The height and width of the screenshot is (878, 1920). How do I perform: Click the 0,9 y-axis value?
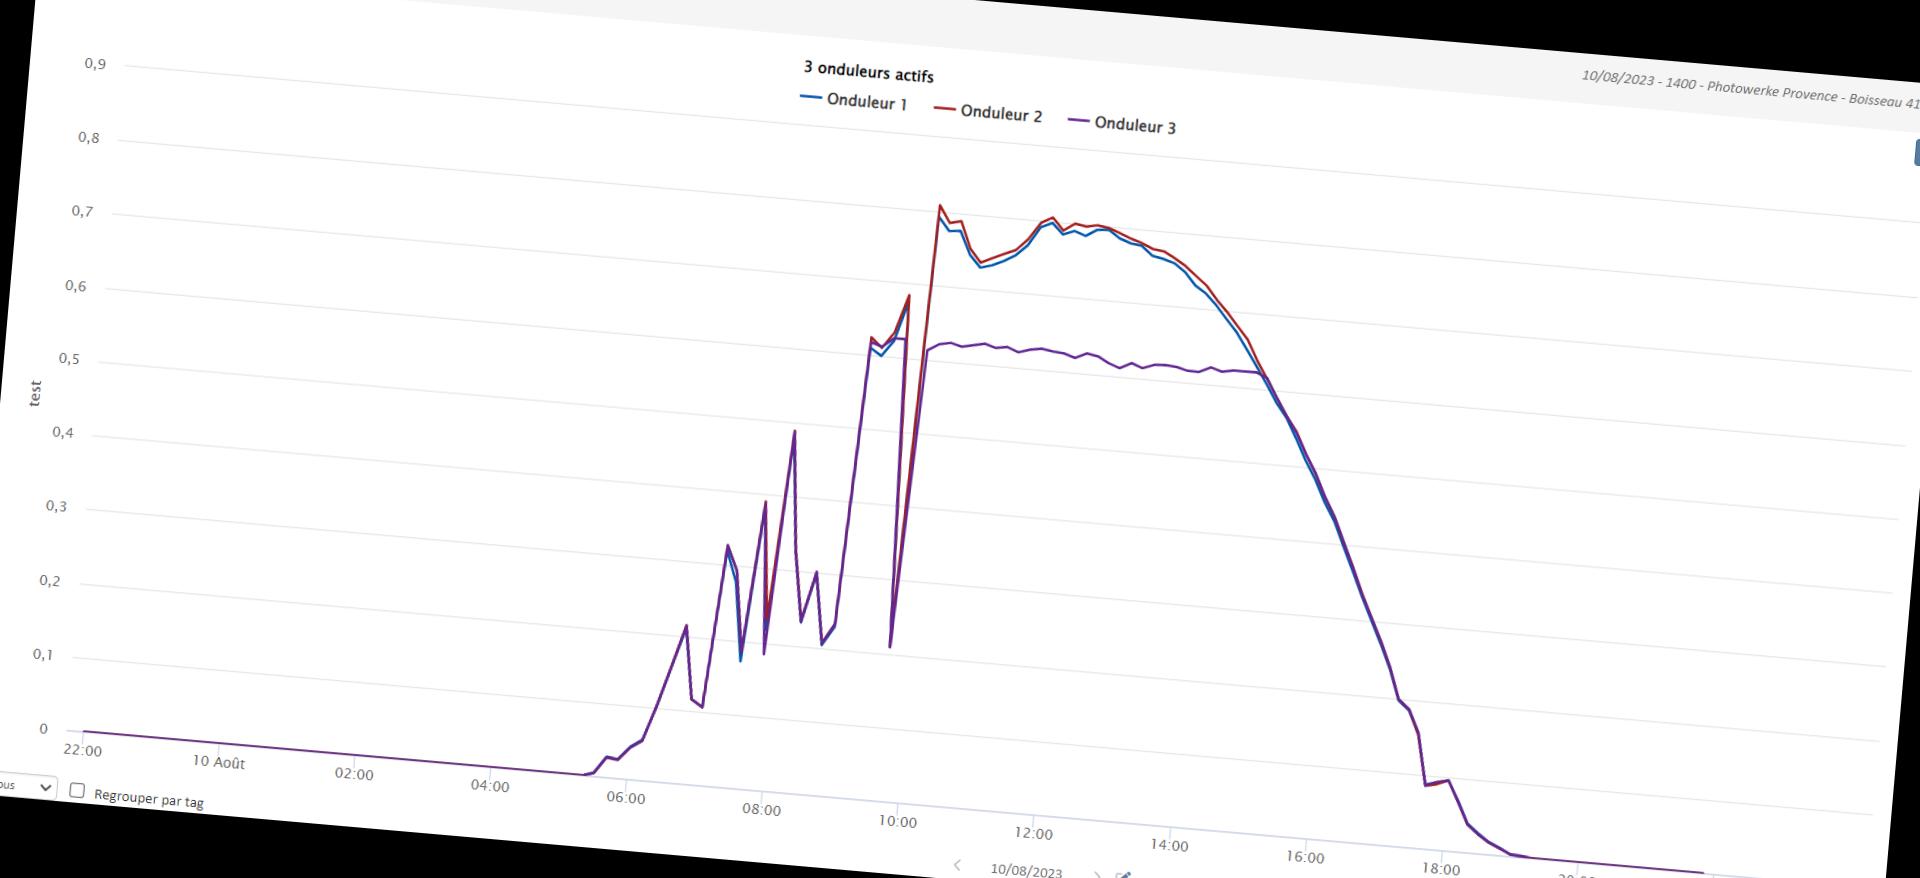point(95,64)
